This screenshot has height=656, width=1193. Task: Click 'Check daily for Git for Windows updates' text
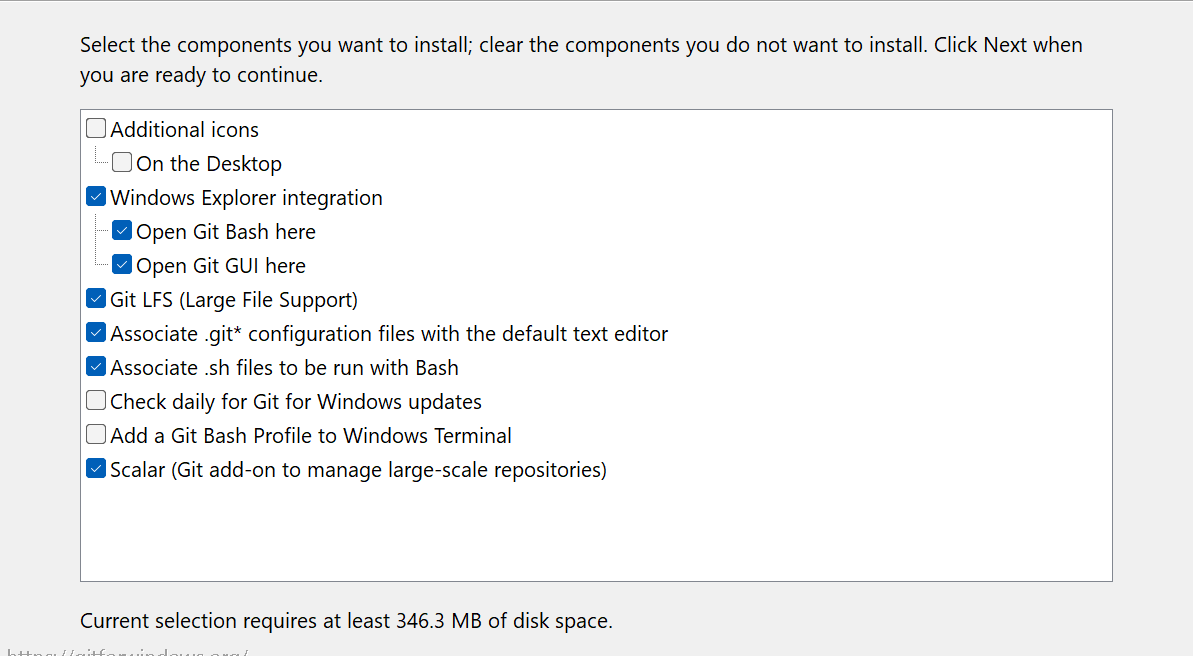296,402
